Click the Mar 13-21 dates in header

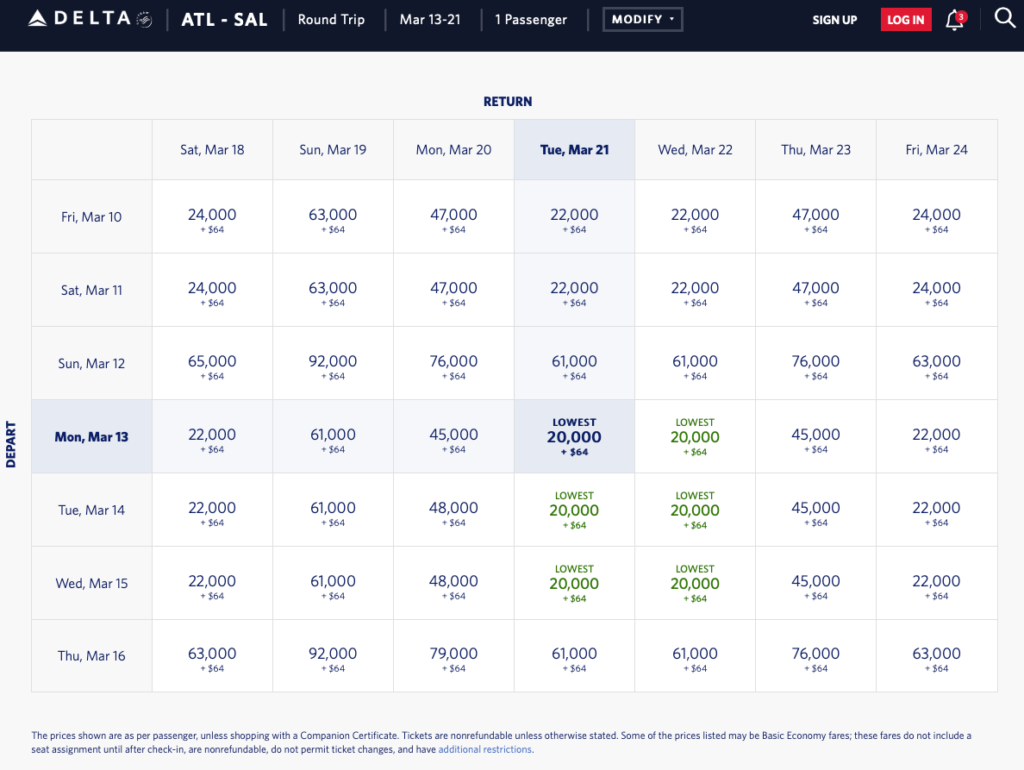[429, 19]
